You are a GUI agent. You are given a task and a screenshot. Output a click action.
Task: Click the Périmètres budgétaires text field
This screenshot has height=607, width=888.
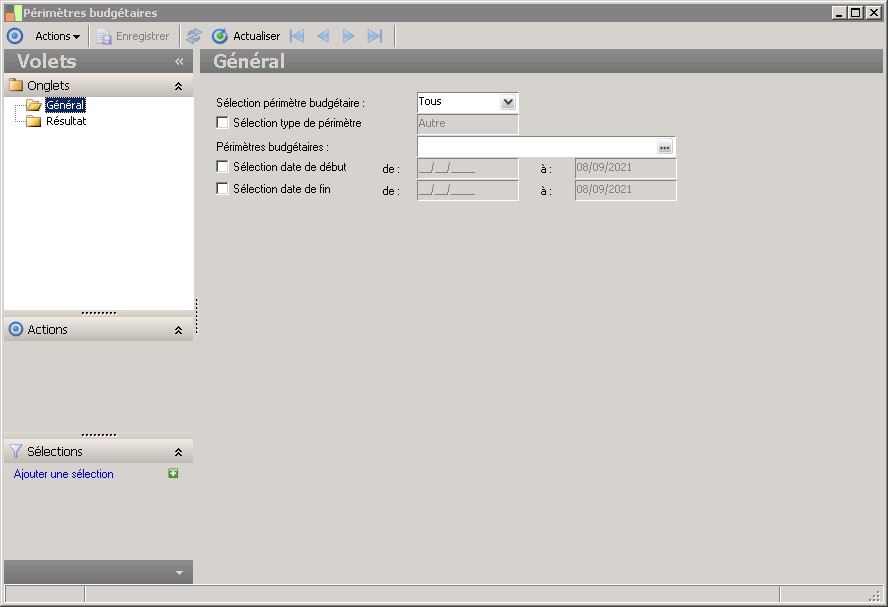pos(537,147)
